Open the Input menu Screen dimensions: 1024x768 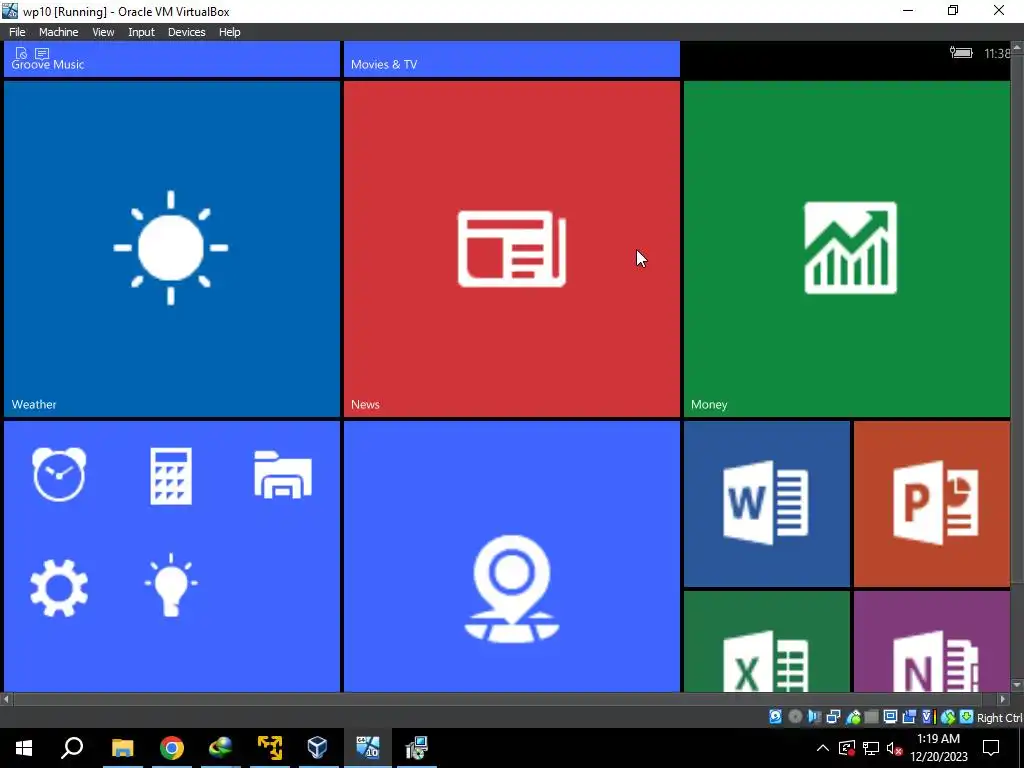141,32
